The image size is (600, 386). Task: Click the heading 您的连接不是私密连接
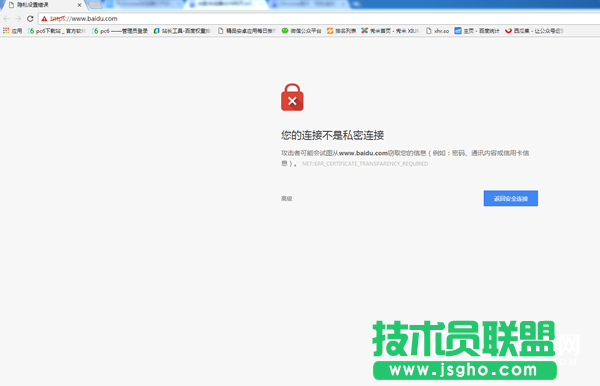333,135
